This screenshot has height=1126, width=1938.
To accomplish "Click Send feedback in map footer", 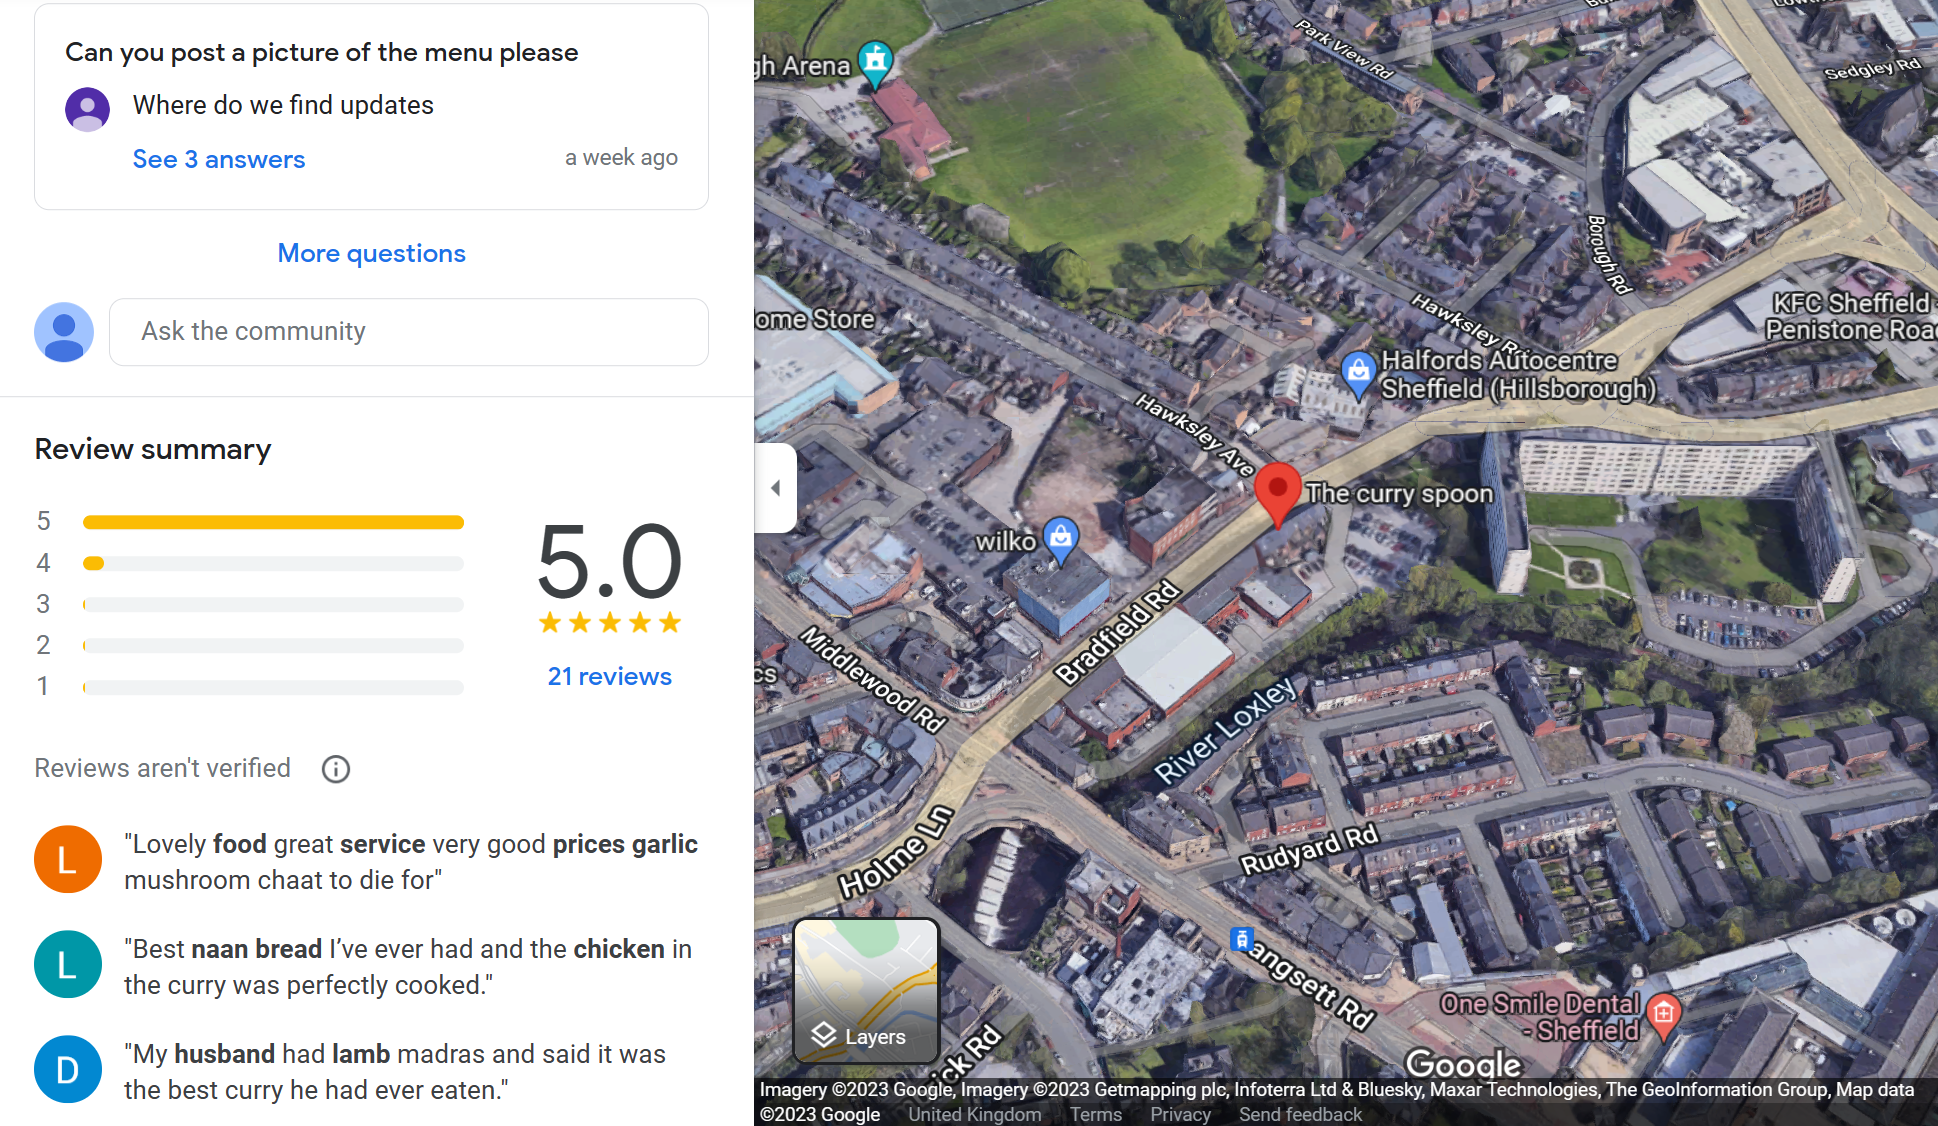I will [x=1300, y=1114].
